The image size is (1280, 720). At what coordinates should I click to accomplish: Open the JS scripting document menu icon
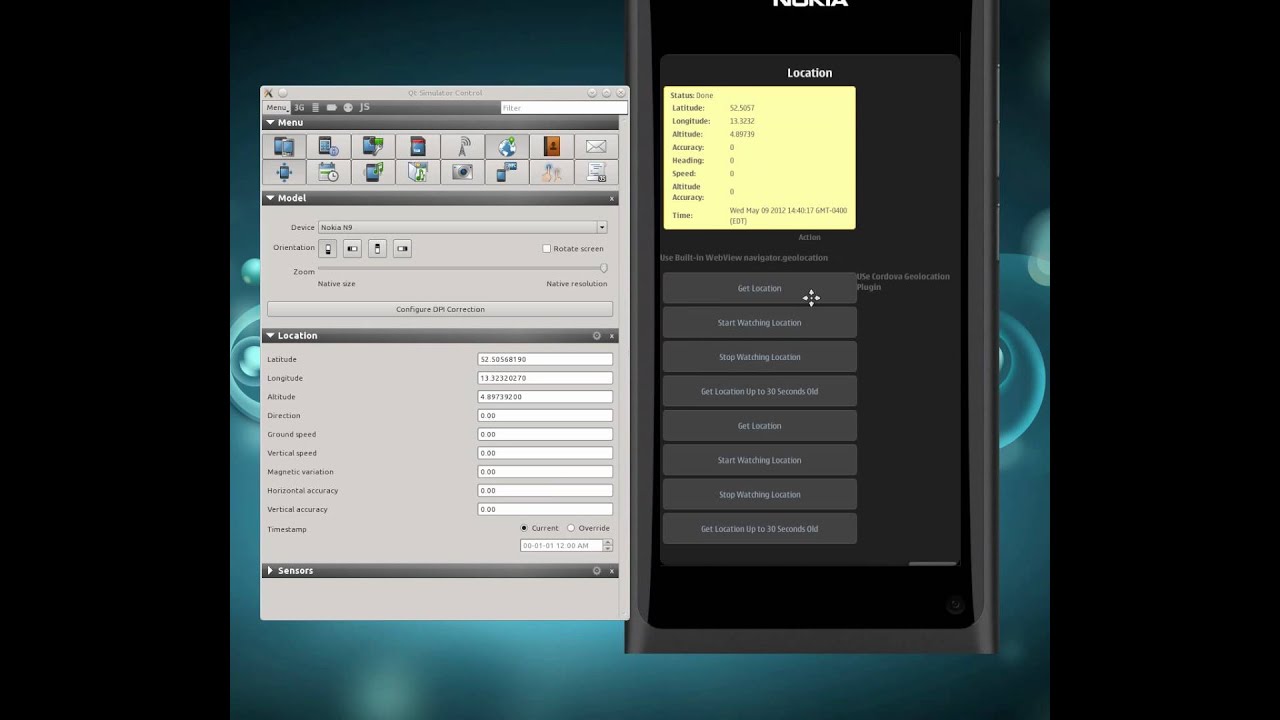point(596,172)
